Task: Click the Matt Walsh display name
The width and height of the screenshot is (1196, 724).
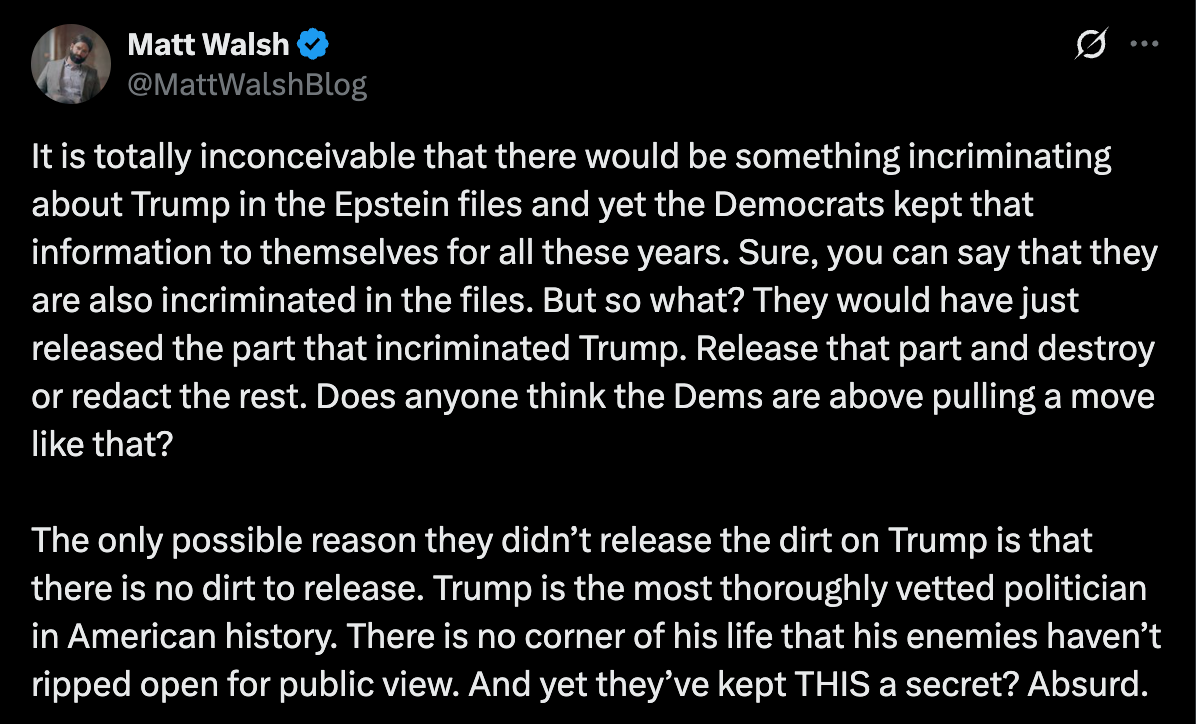Action: click(208, 45)
